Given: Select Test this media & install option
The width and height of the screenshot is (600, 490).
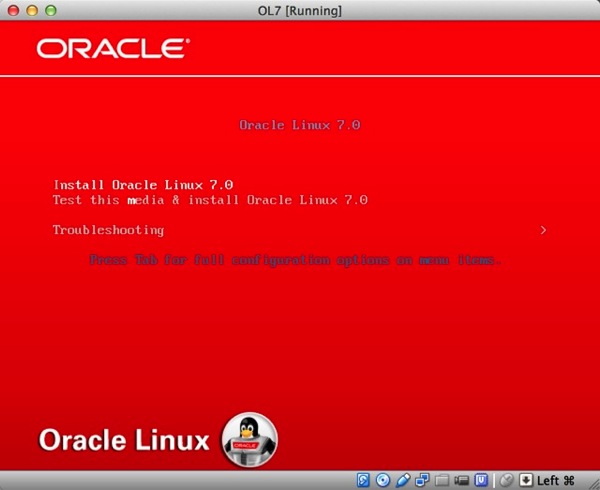Looking at the screenshot, I should tap(210, 200).
